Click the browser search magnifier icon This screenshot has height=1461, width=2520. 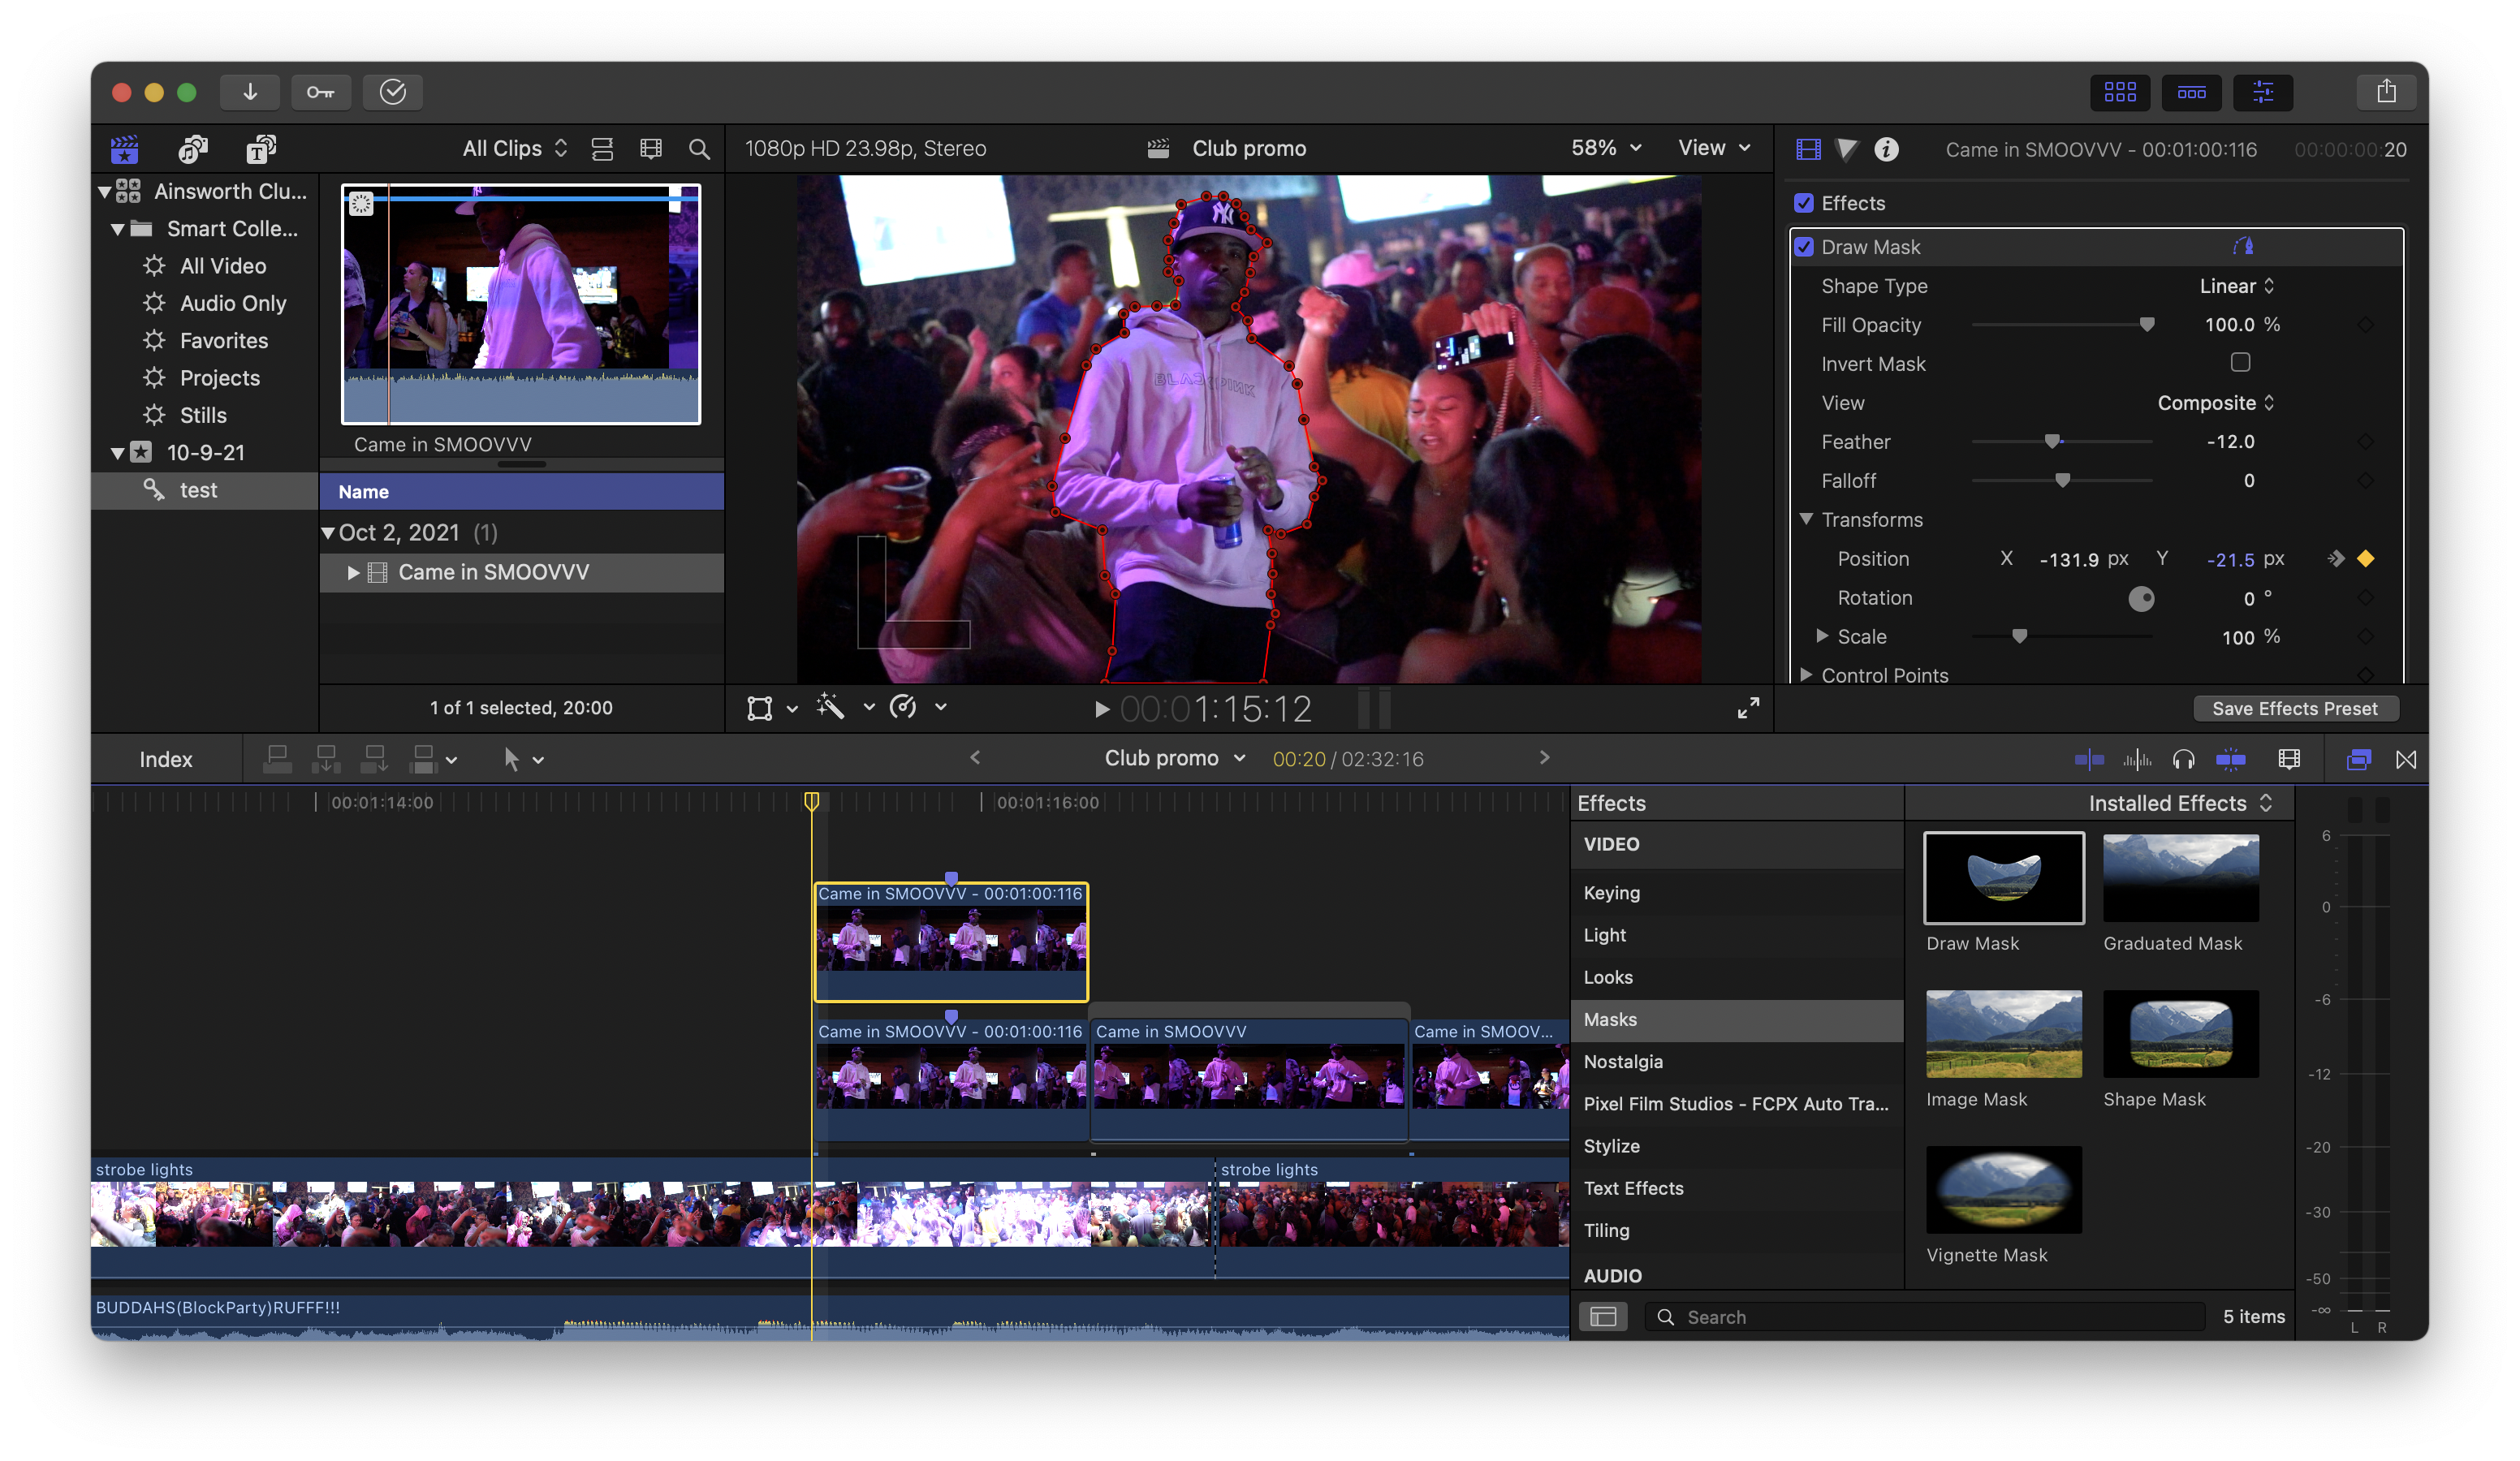click(699, 149)
